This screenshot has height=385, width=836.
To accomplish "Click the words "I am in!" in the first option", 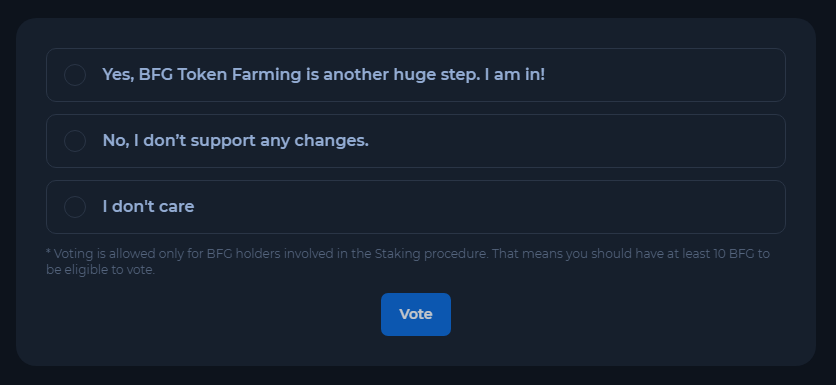I will pos(515,75).
